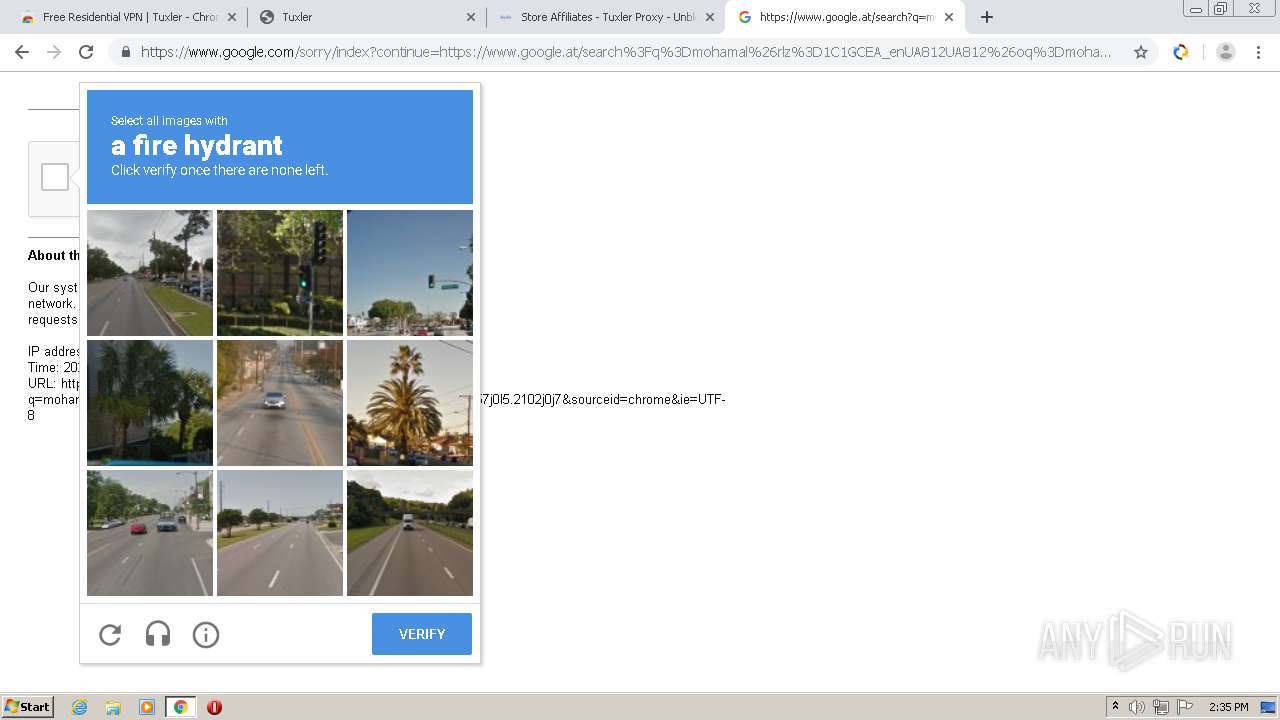Select the tile with an empty multi-lane road
Screen dimensions: 1280x720
(280, 533)
